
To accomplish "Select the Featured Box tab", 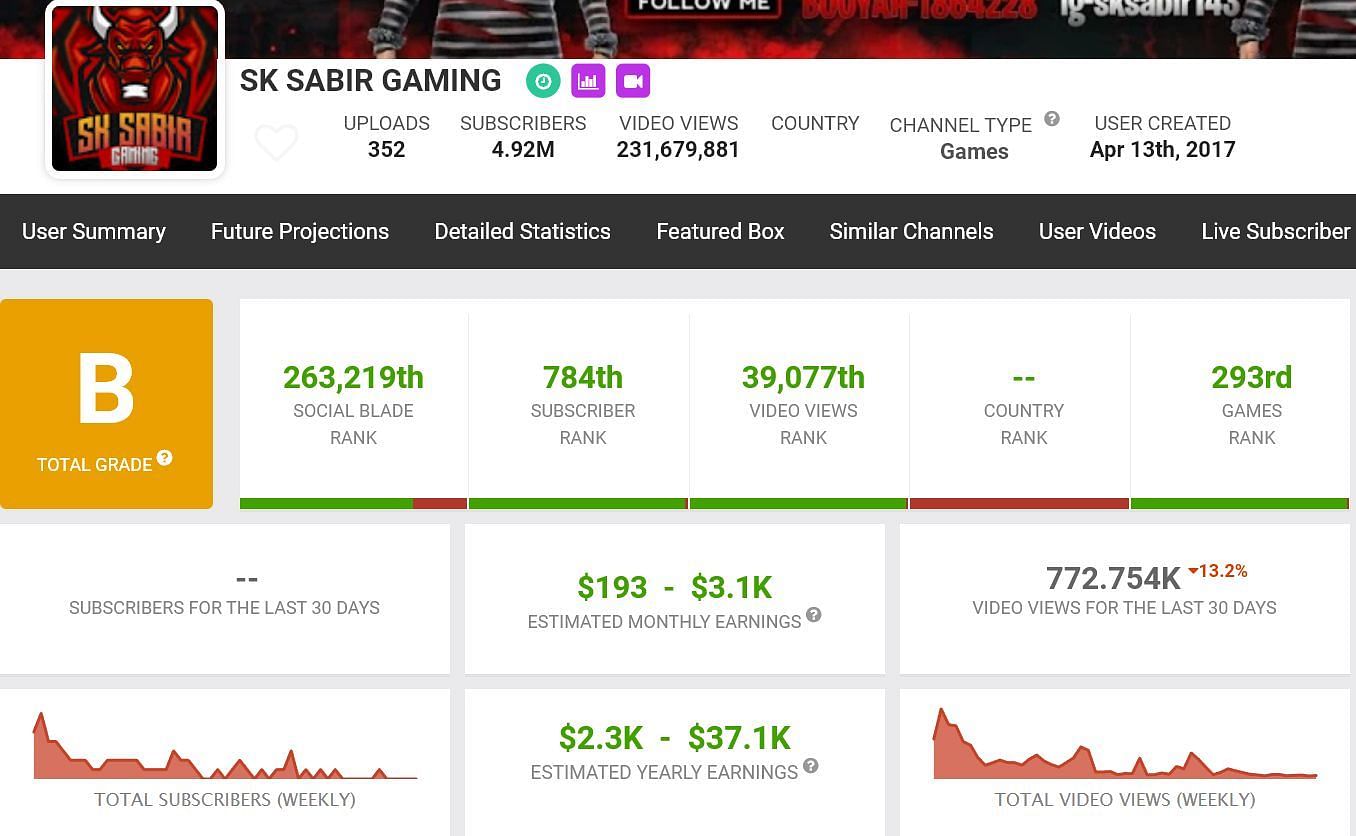I will 720,231.
